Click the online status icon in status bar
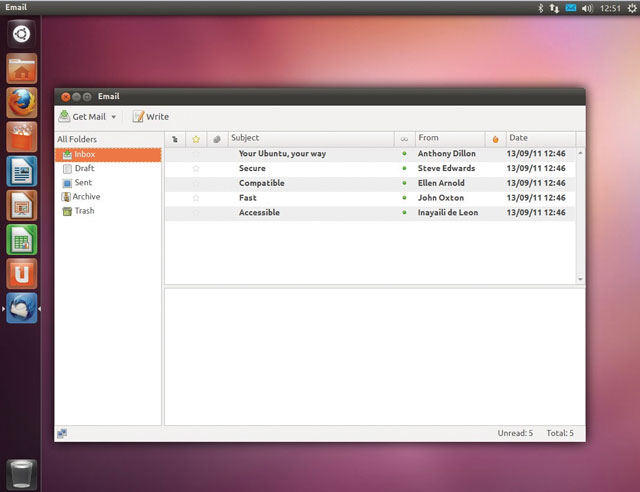The height and width of the screenshot is (492, 640). (62, 434)
